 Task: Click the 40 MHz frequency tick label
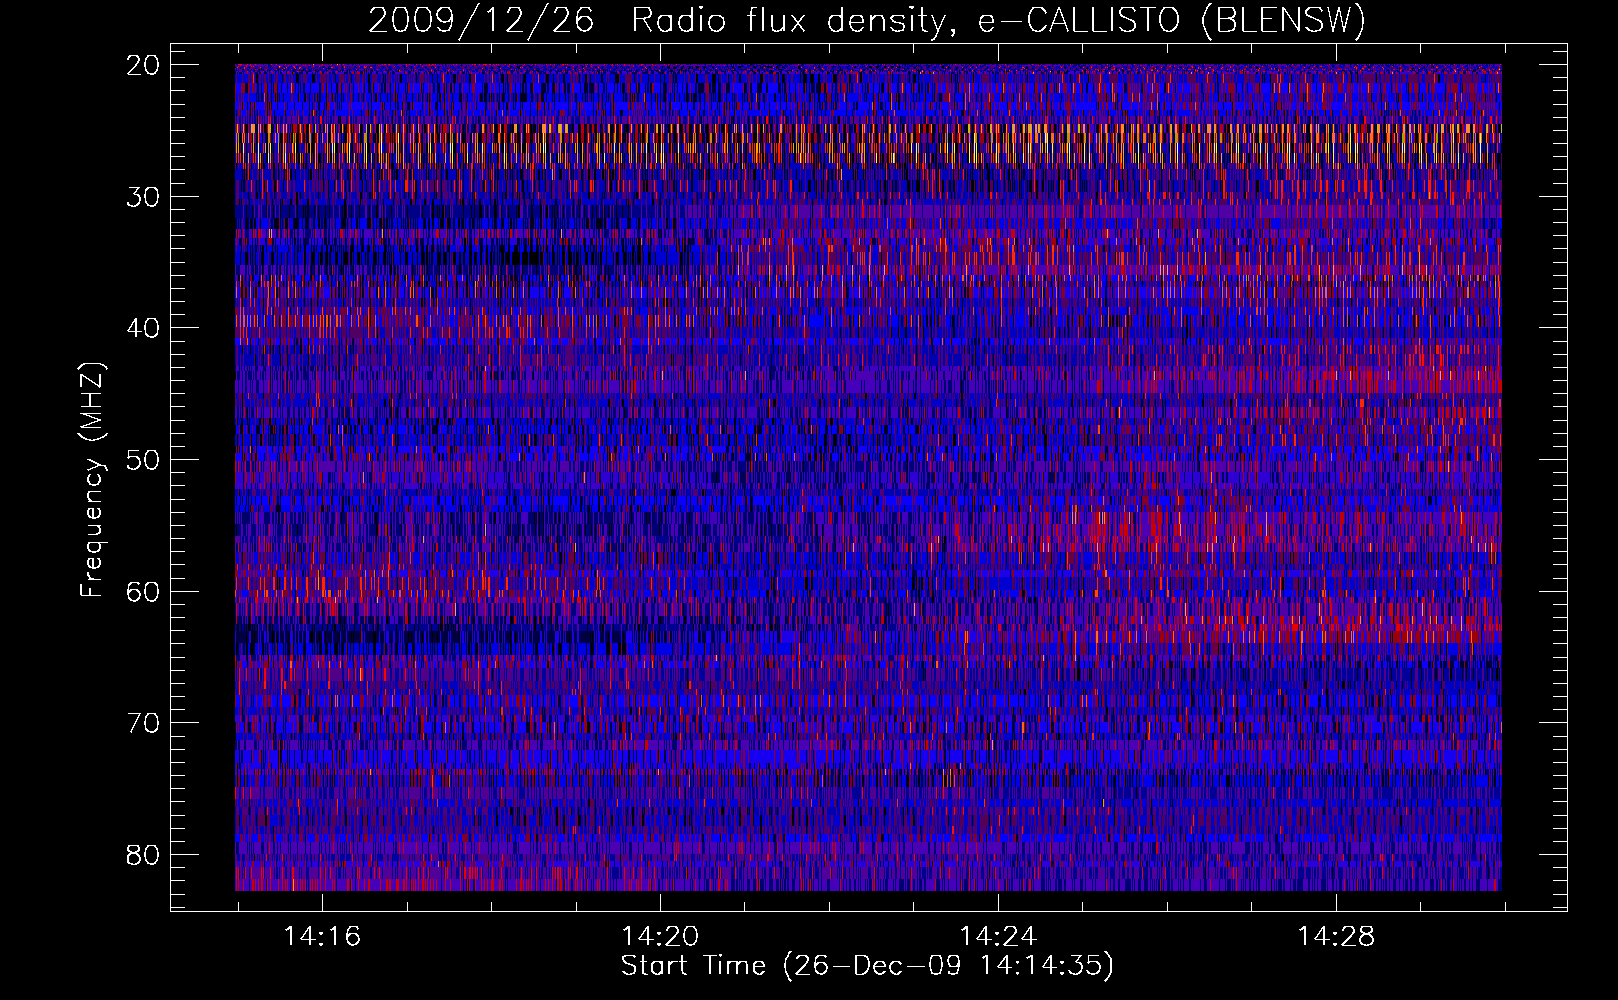pos(144,328)
